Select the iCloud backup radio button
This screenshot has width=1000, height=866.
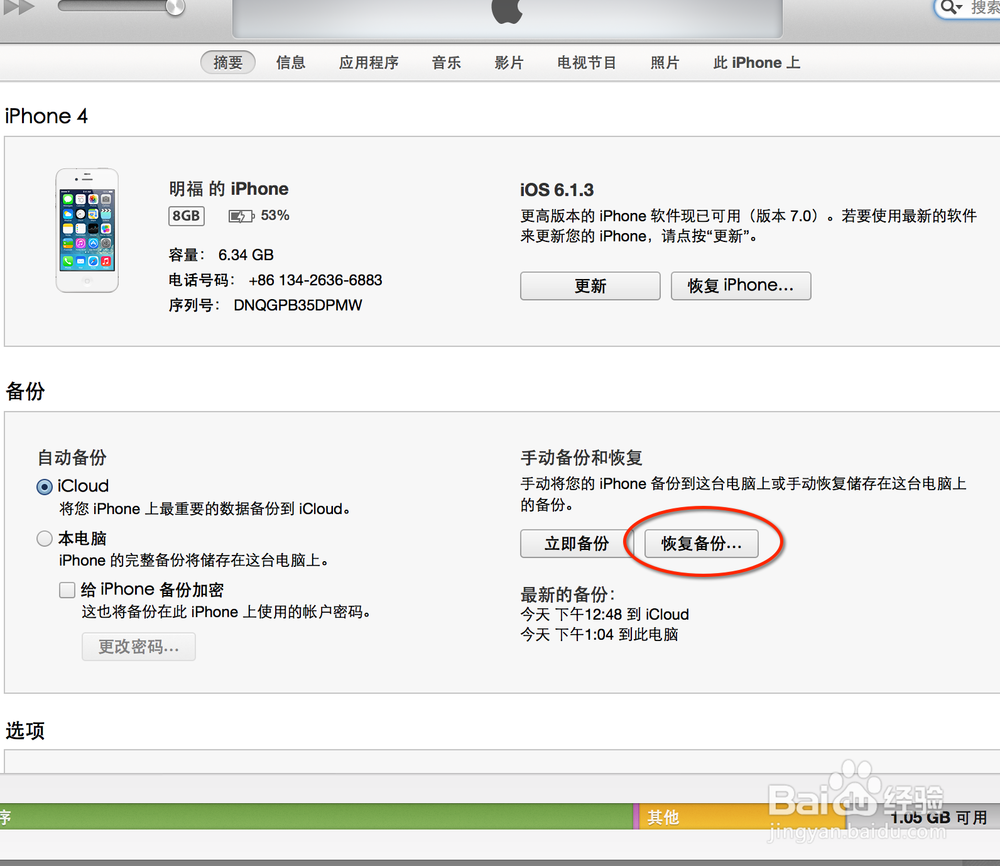coord(44,487)
